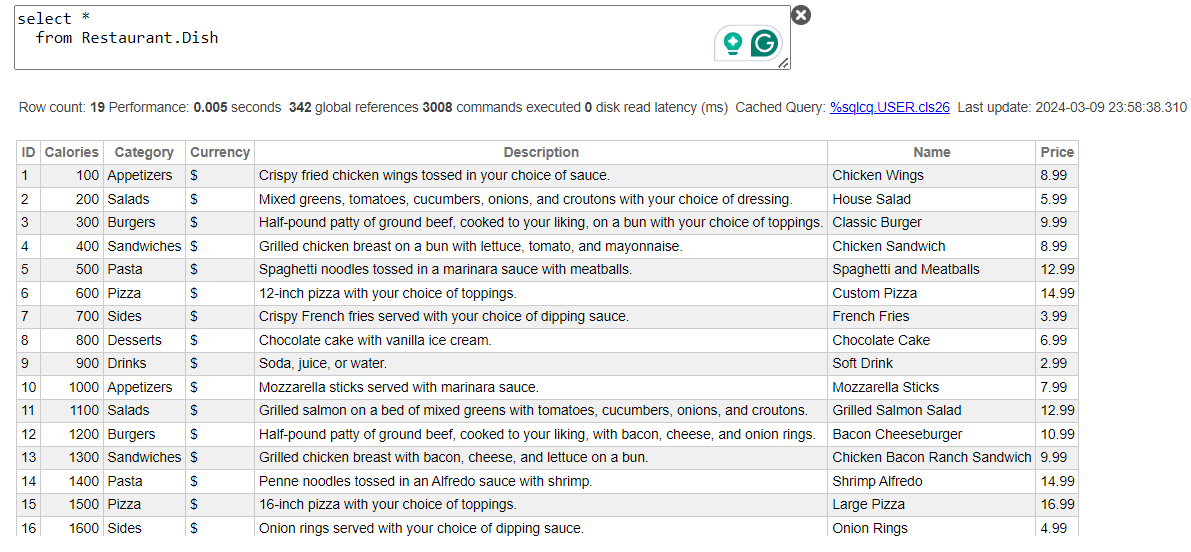
Task: Click the textarea resize handle
Action: [x=783, y=63]
